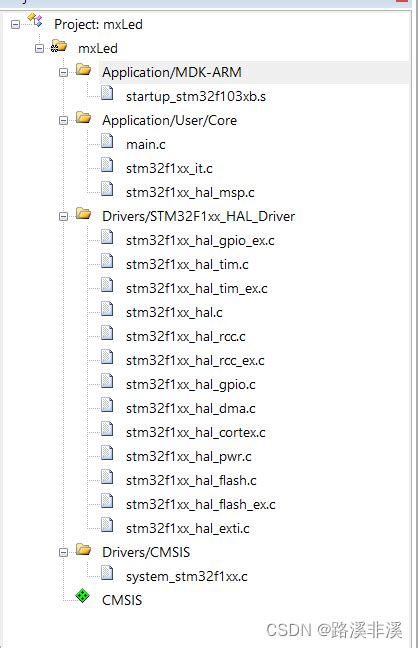Select stm32f1xx_hal_tim.c file entry
The image size is (418, 648).
click(x=187, y=264)
